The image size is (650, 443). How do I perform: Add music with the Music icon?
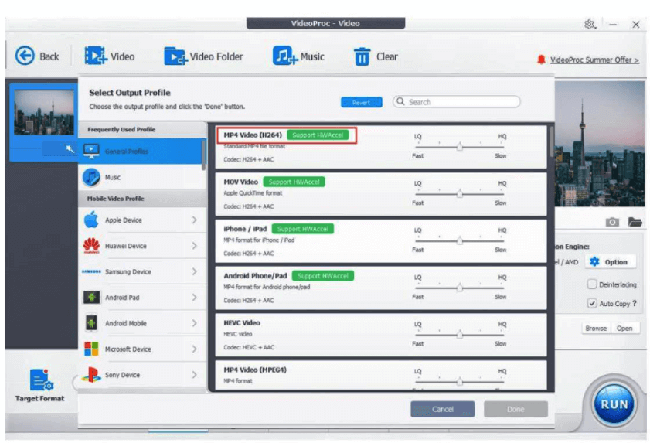click(284, 56)
